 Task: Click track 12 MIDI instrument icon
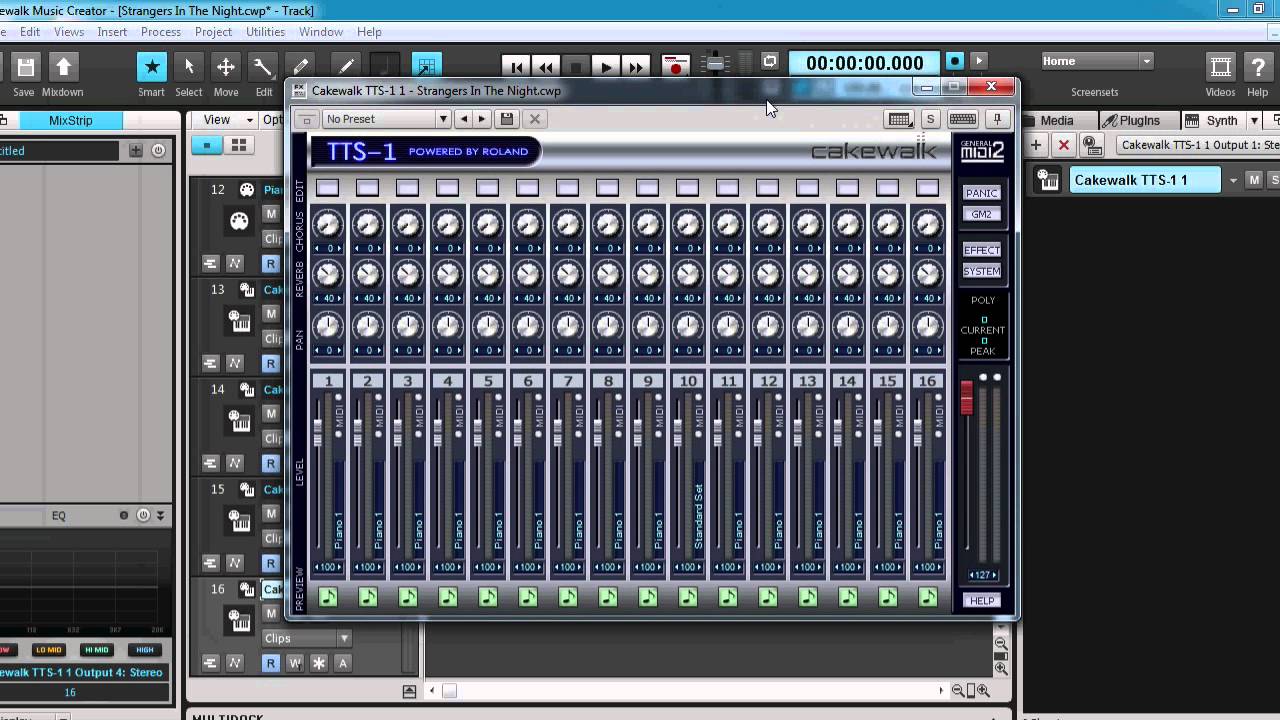239,221
